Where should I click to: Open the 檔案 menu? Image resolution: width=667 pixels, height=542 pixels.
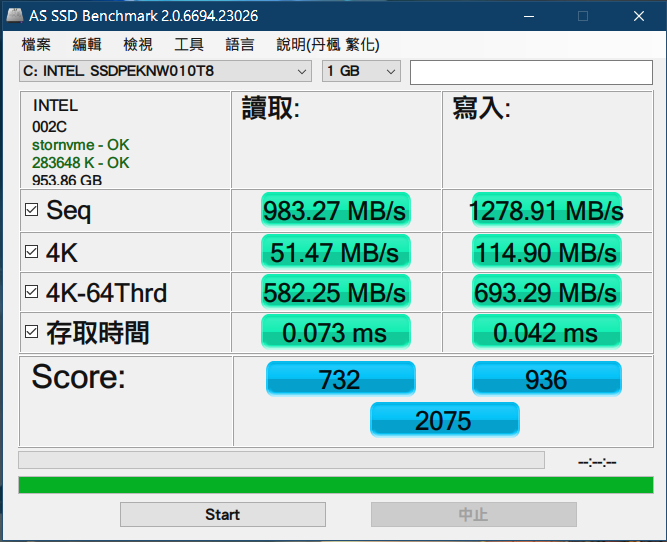[x=36, y=44]
